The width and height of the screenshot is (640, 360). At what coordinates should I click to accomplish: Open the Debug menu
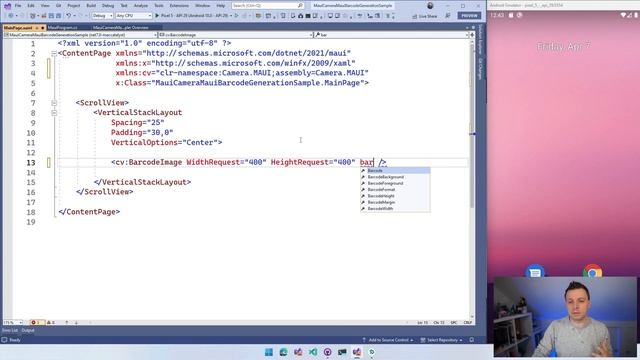(108, 6)
